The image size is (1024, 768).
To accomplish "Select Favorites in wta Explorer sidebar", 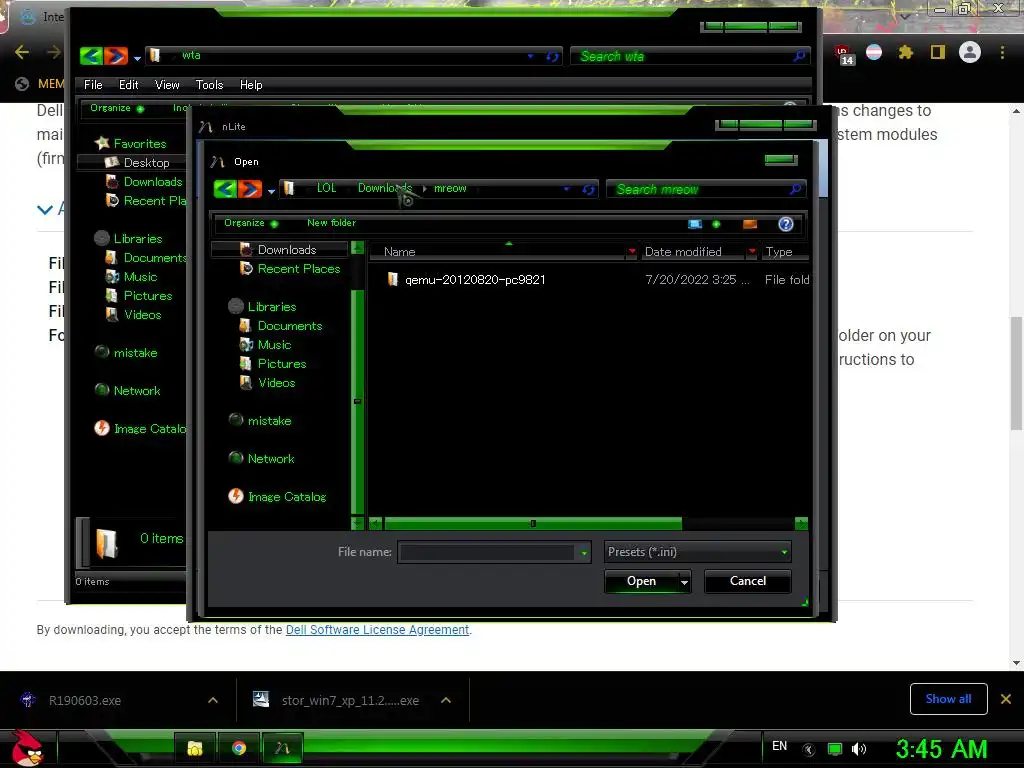I will 139,143.
